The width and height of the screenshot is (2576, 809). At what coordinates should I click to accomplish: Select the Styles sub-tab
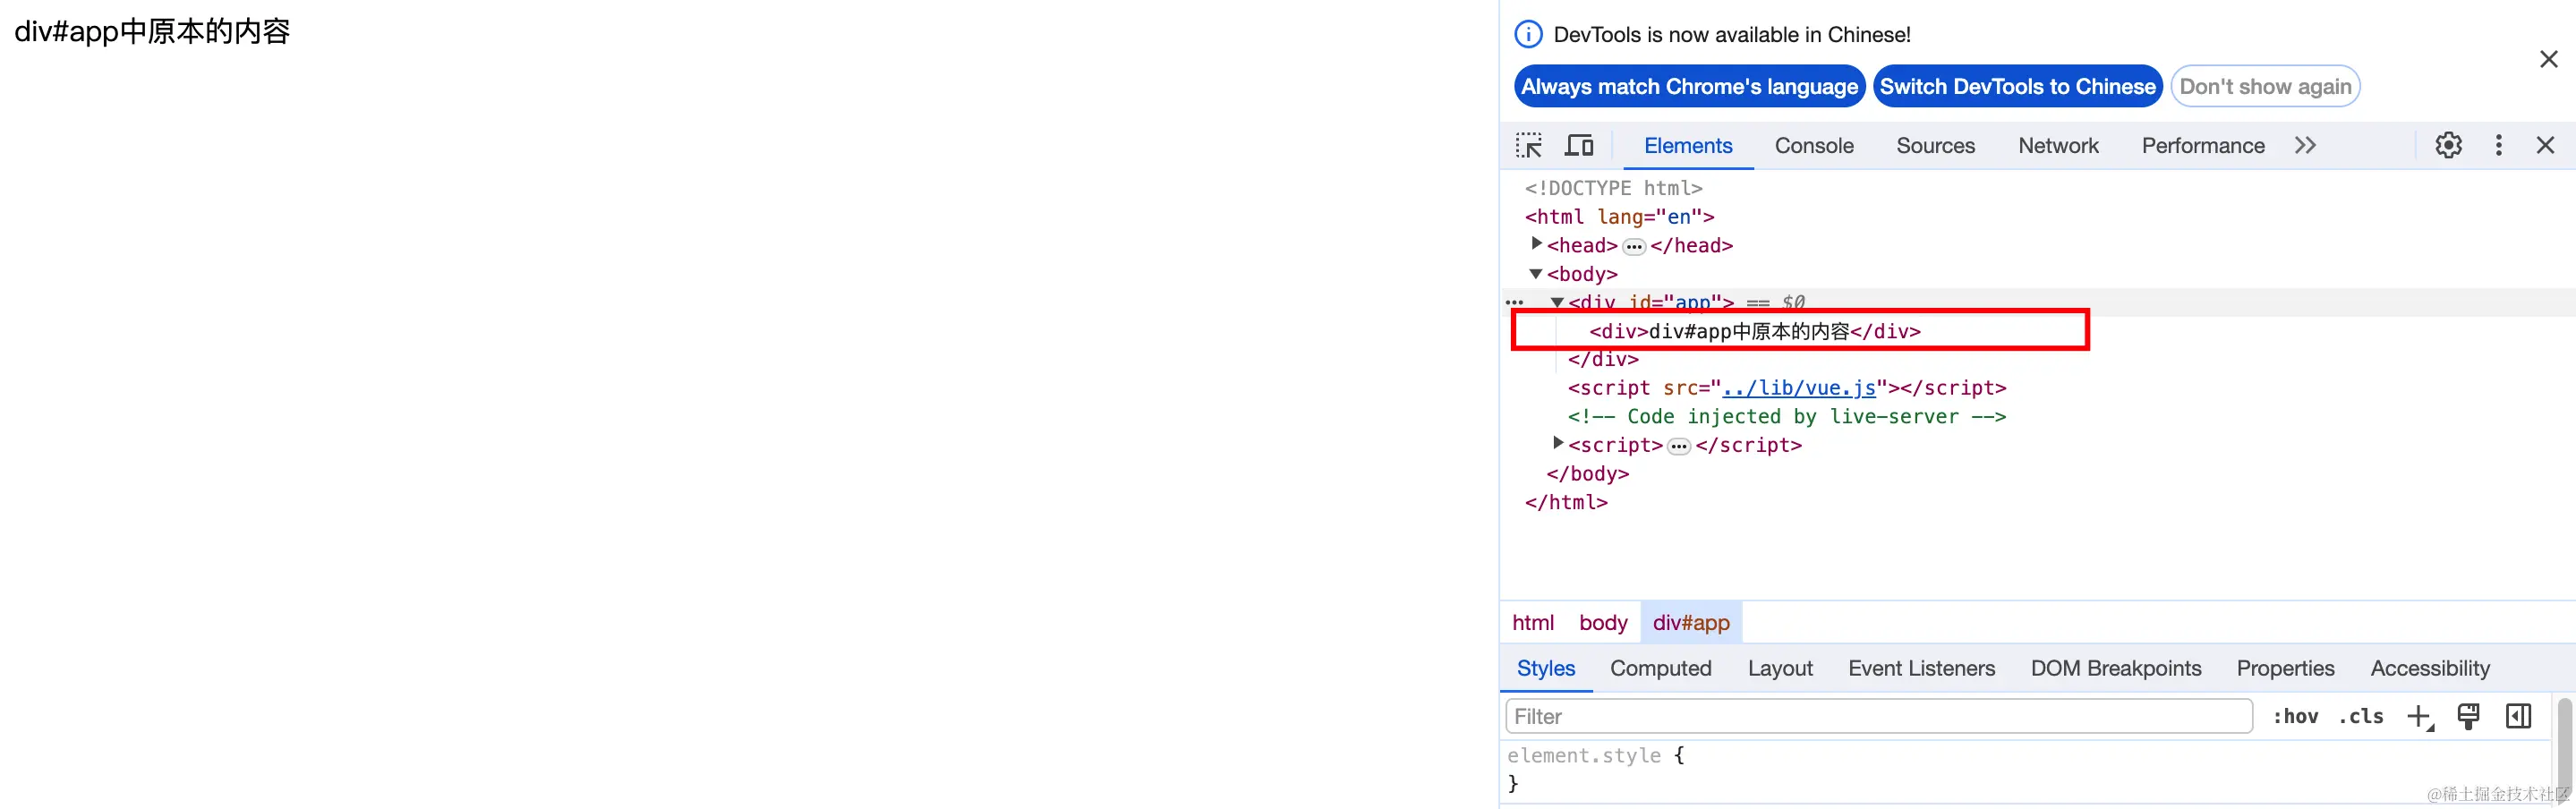pyautogui.click(x=1546, y=668)
